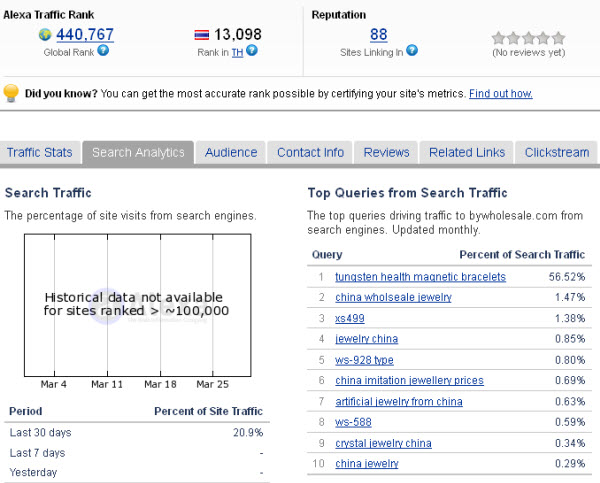Click the Mar 4 chart axis label
The image size is (600, 483).
[54, 384]
